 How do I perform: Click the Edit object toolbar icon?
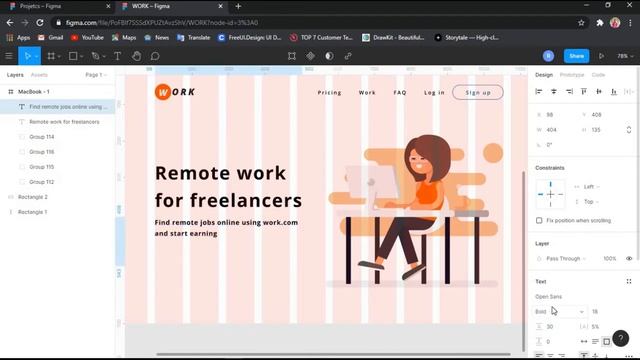point(291,56)
